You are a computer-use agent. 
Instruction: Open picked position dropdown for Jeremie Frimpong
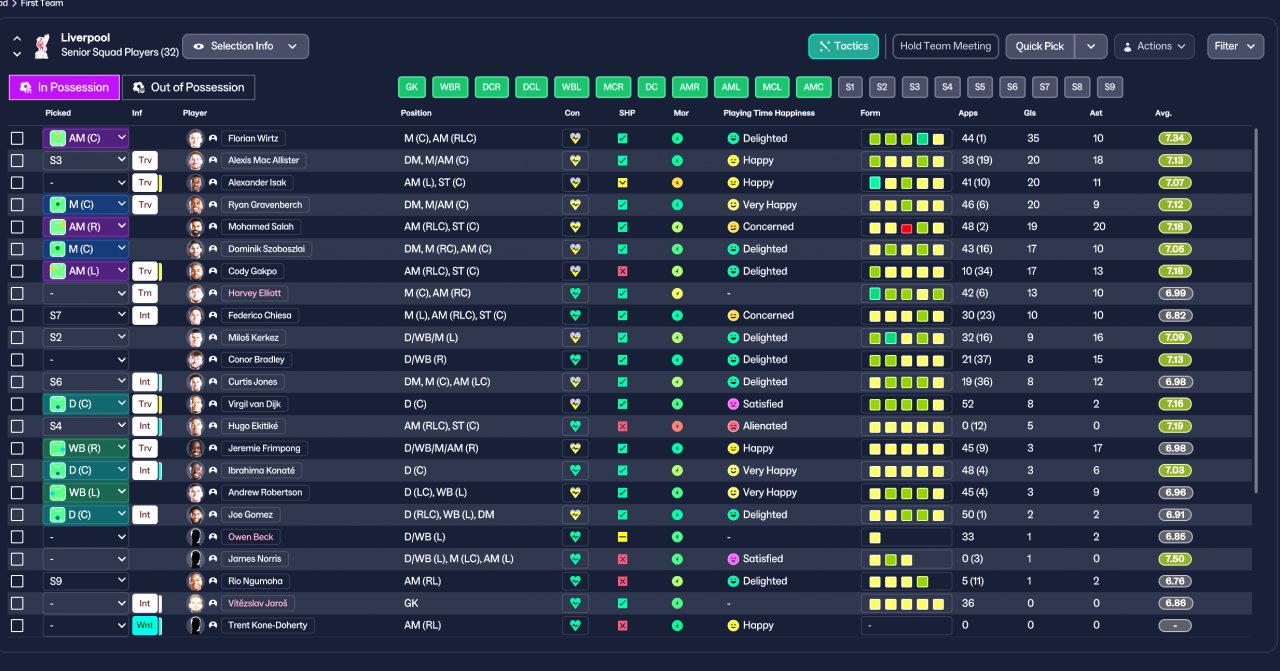coord(86,449)
